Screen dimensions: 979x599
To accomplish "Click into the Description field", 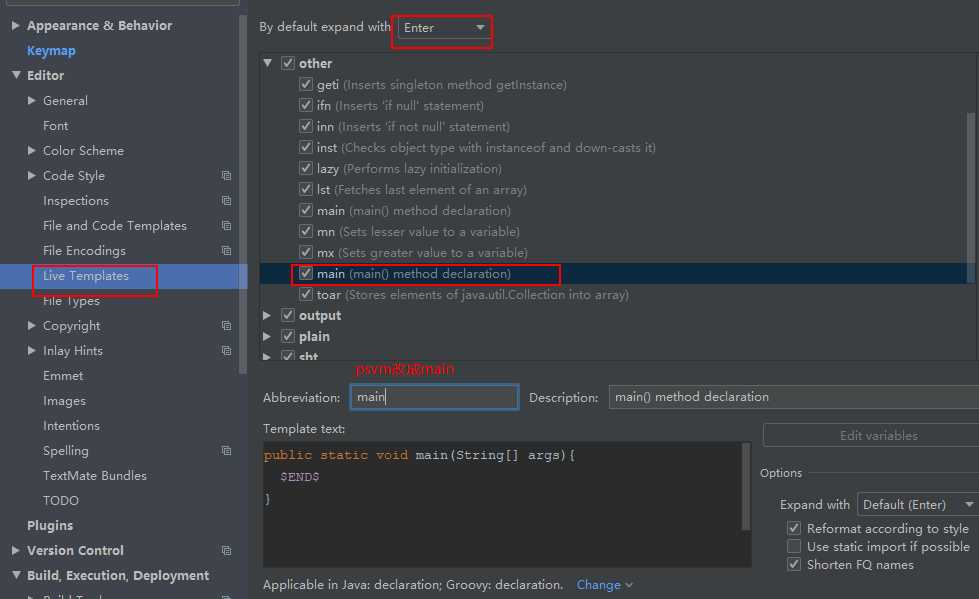I will pos(794,397).
